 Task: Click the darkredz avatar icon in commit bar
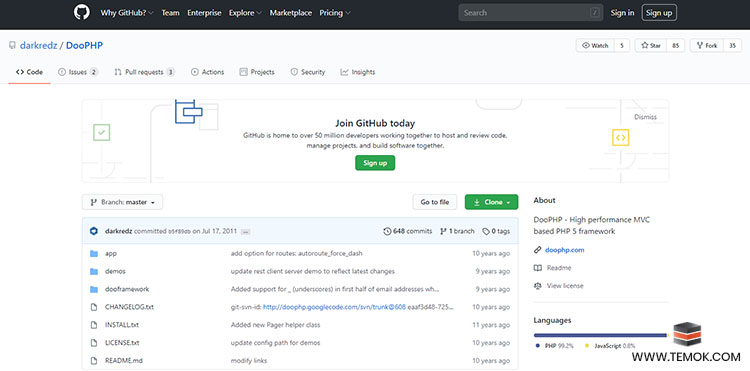(94, 231)
